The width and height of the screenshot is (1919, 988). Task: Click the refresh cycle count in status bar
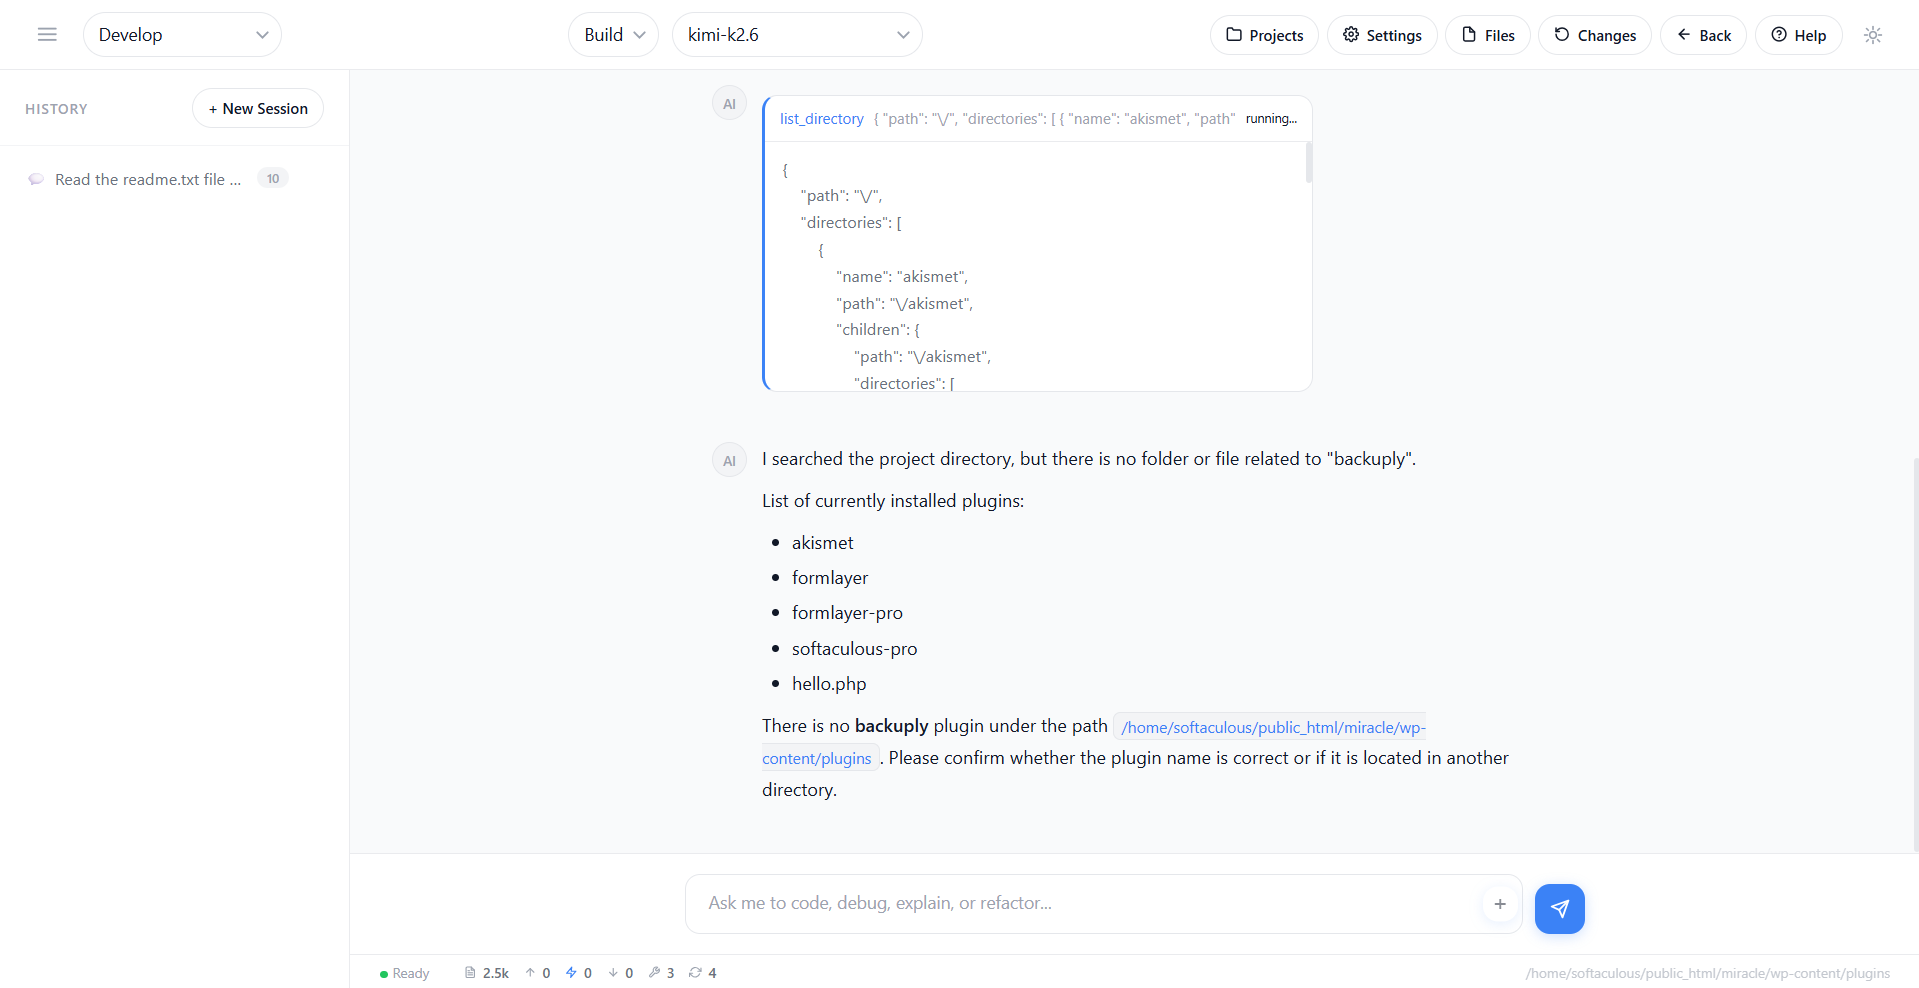point(703,973)
